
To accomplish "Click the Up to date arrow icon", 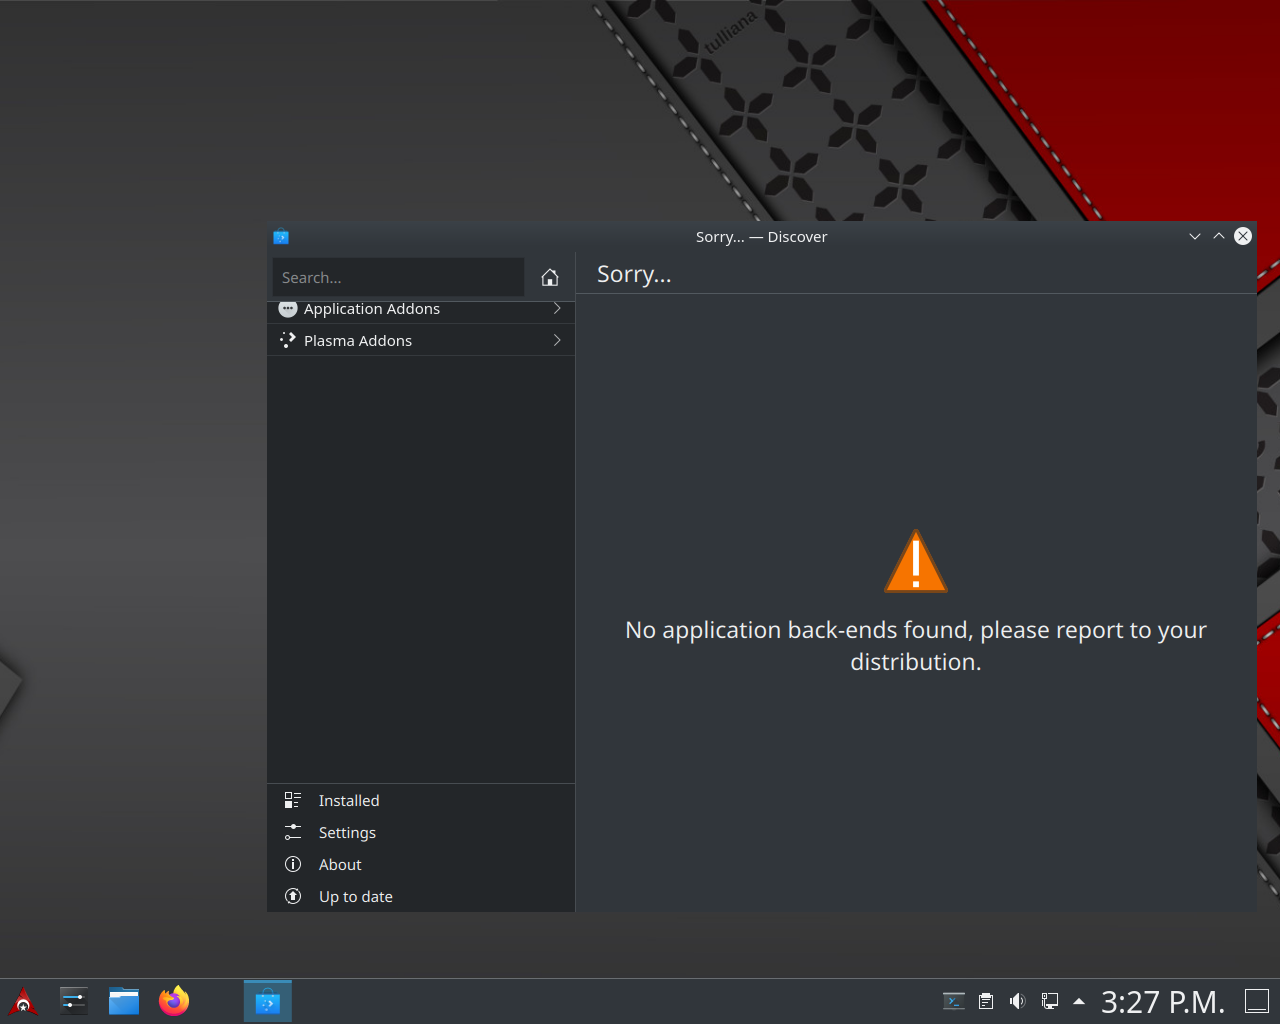I will (x=293, y=896).
